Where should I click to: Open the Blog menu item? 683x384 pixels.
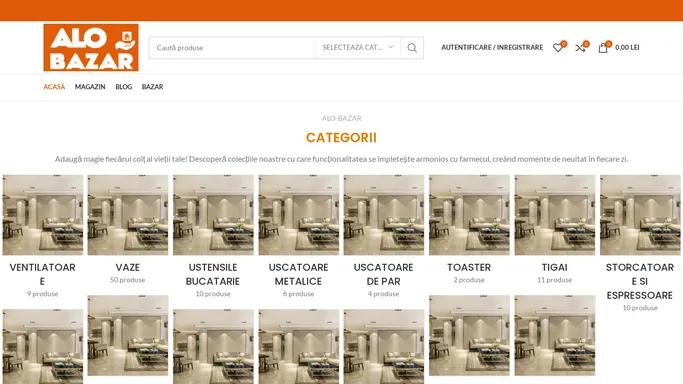tap(124, 87)
